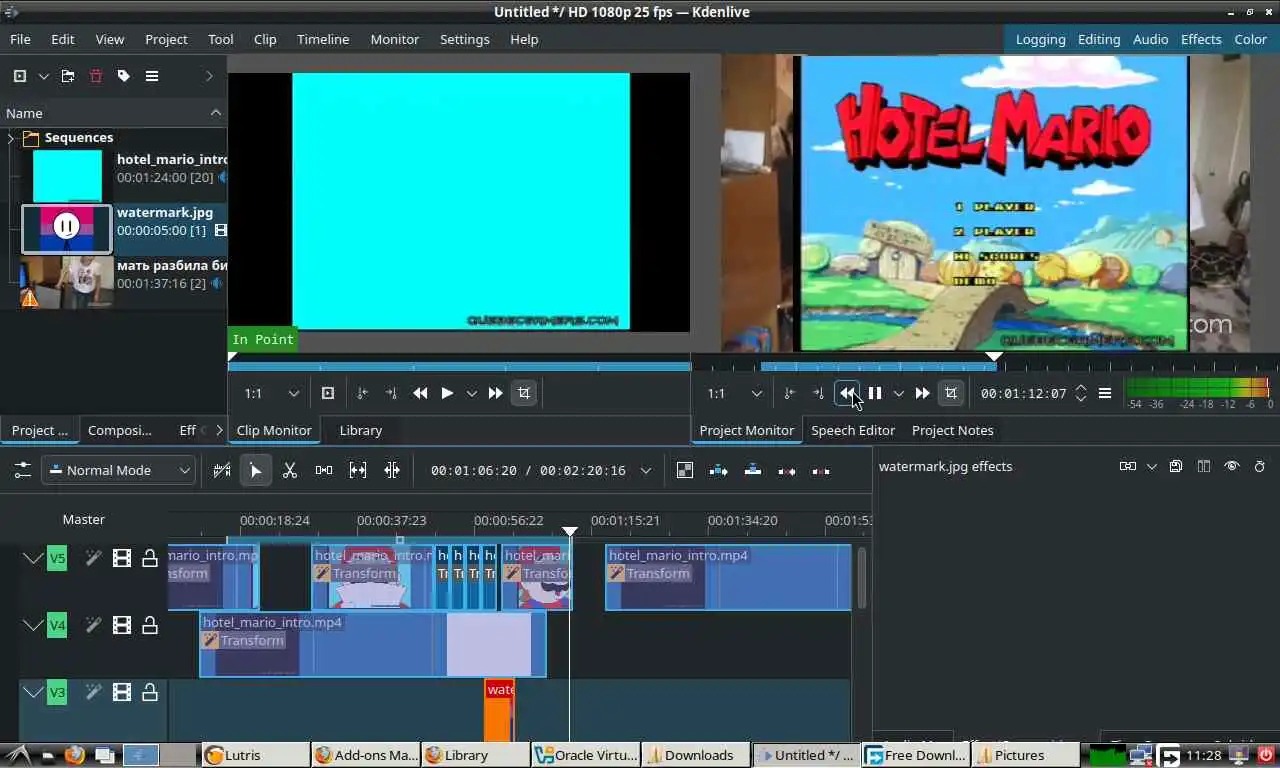Click the Create Folder icon in bin toolbar
Viewport: 1280px width, 768px height.
pyautogui.click(x=68, y=76)
